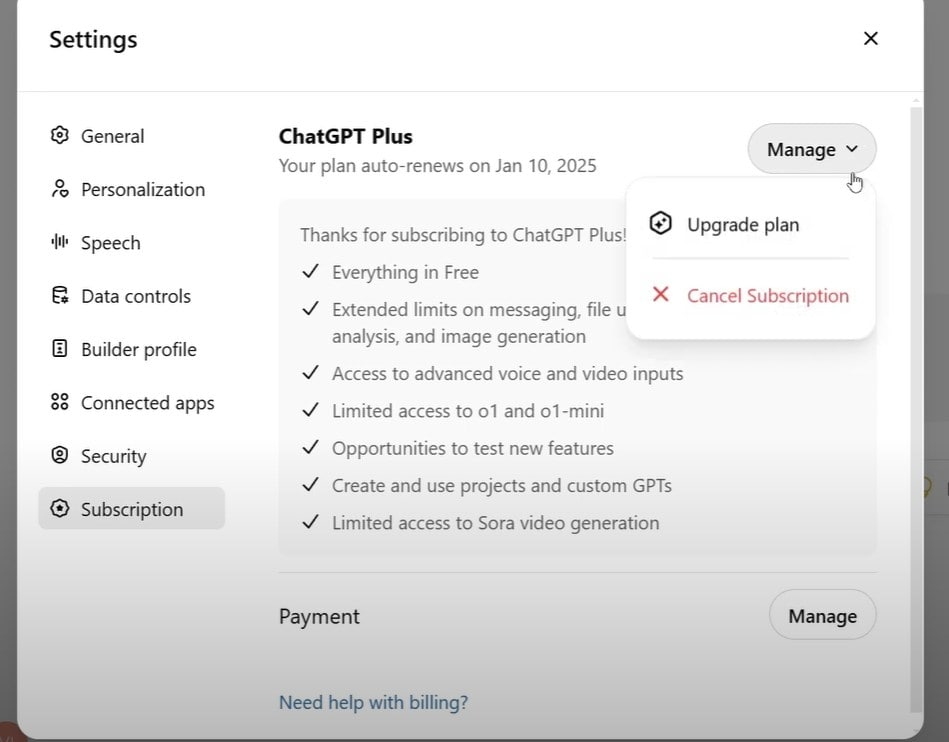949x742 pixels.
Task: Click the chevron on the Manage dropdown
Action: pyautogui.click(x=852, y=149)
